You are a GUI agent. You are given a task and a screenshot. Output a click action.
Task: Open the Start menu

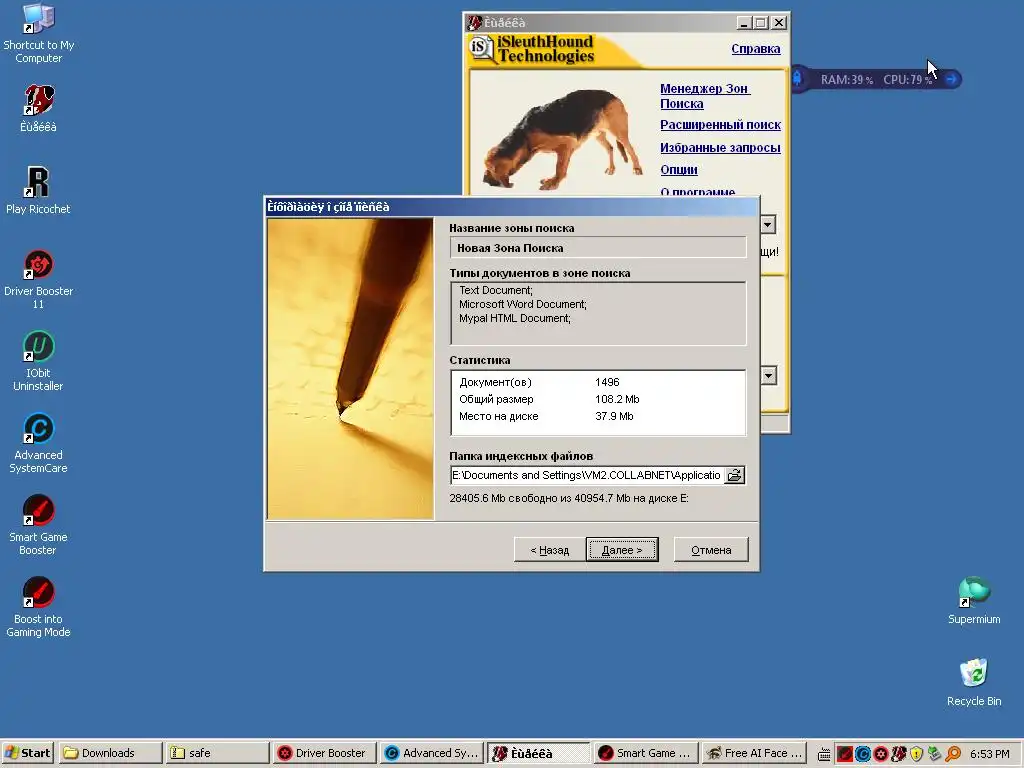tap(27, 753)
